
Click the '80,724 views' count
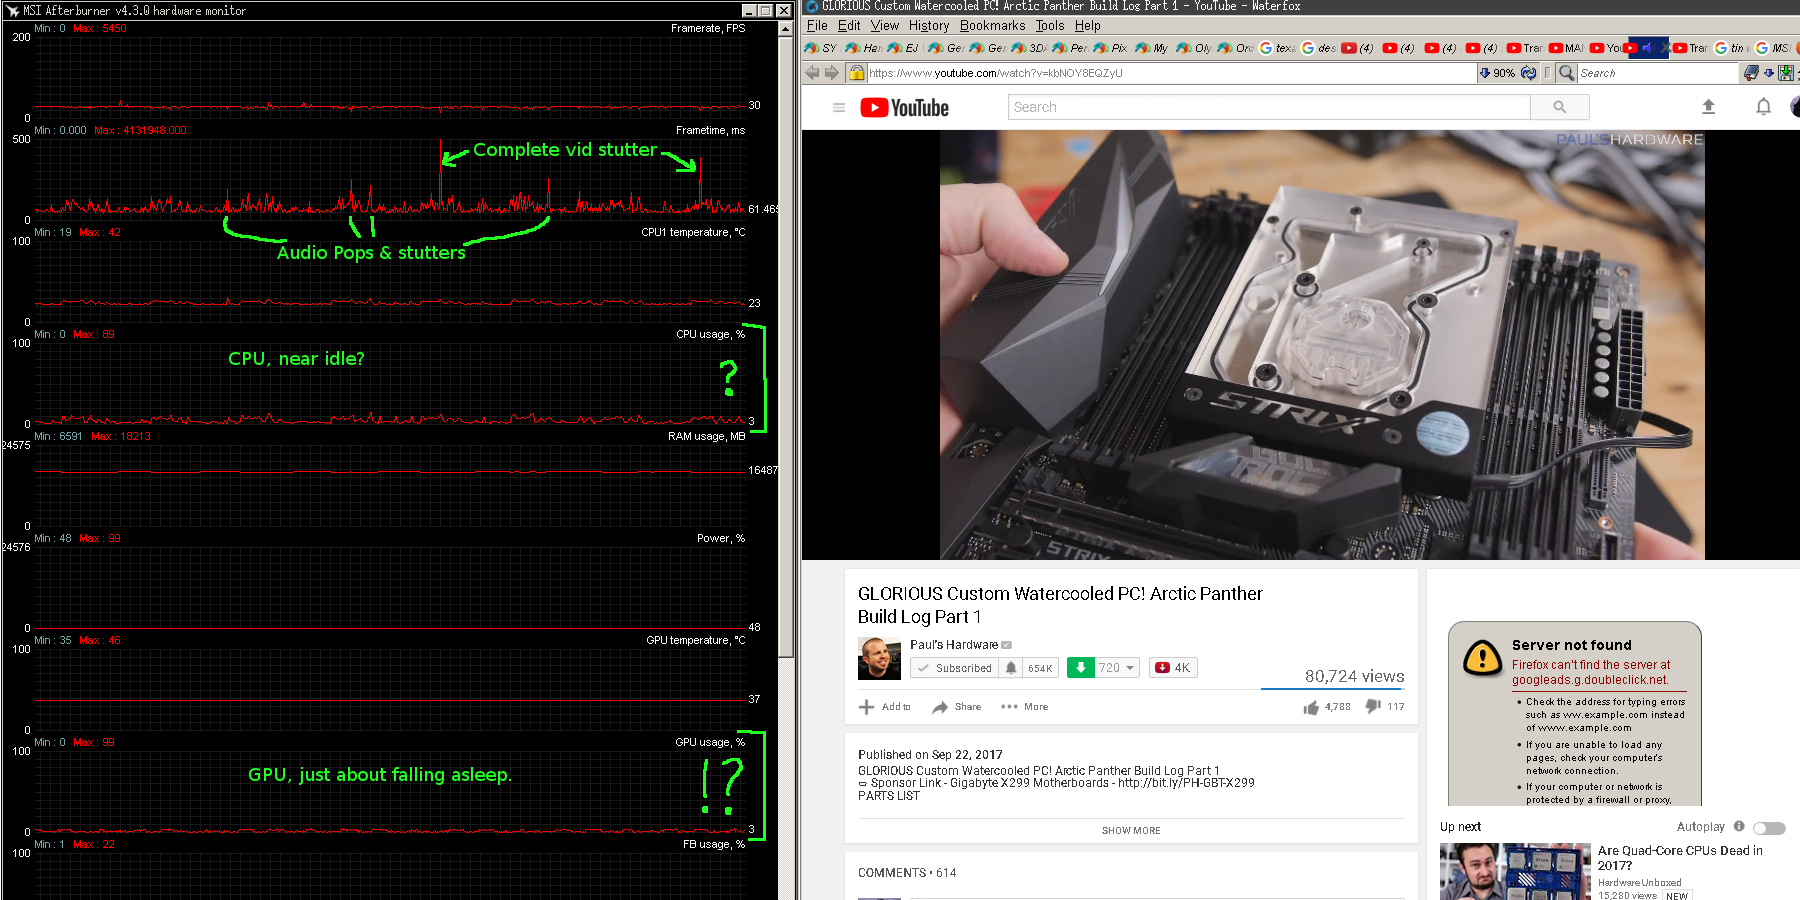click(1354, 677)
